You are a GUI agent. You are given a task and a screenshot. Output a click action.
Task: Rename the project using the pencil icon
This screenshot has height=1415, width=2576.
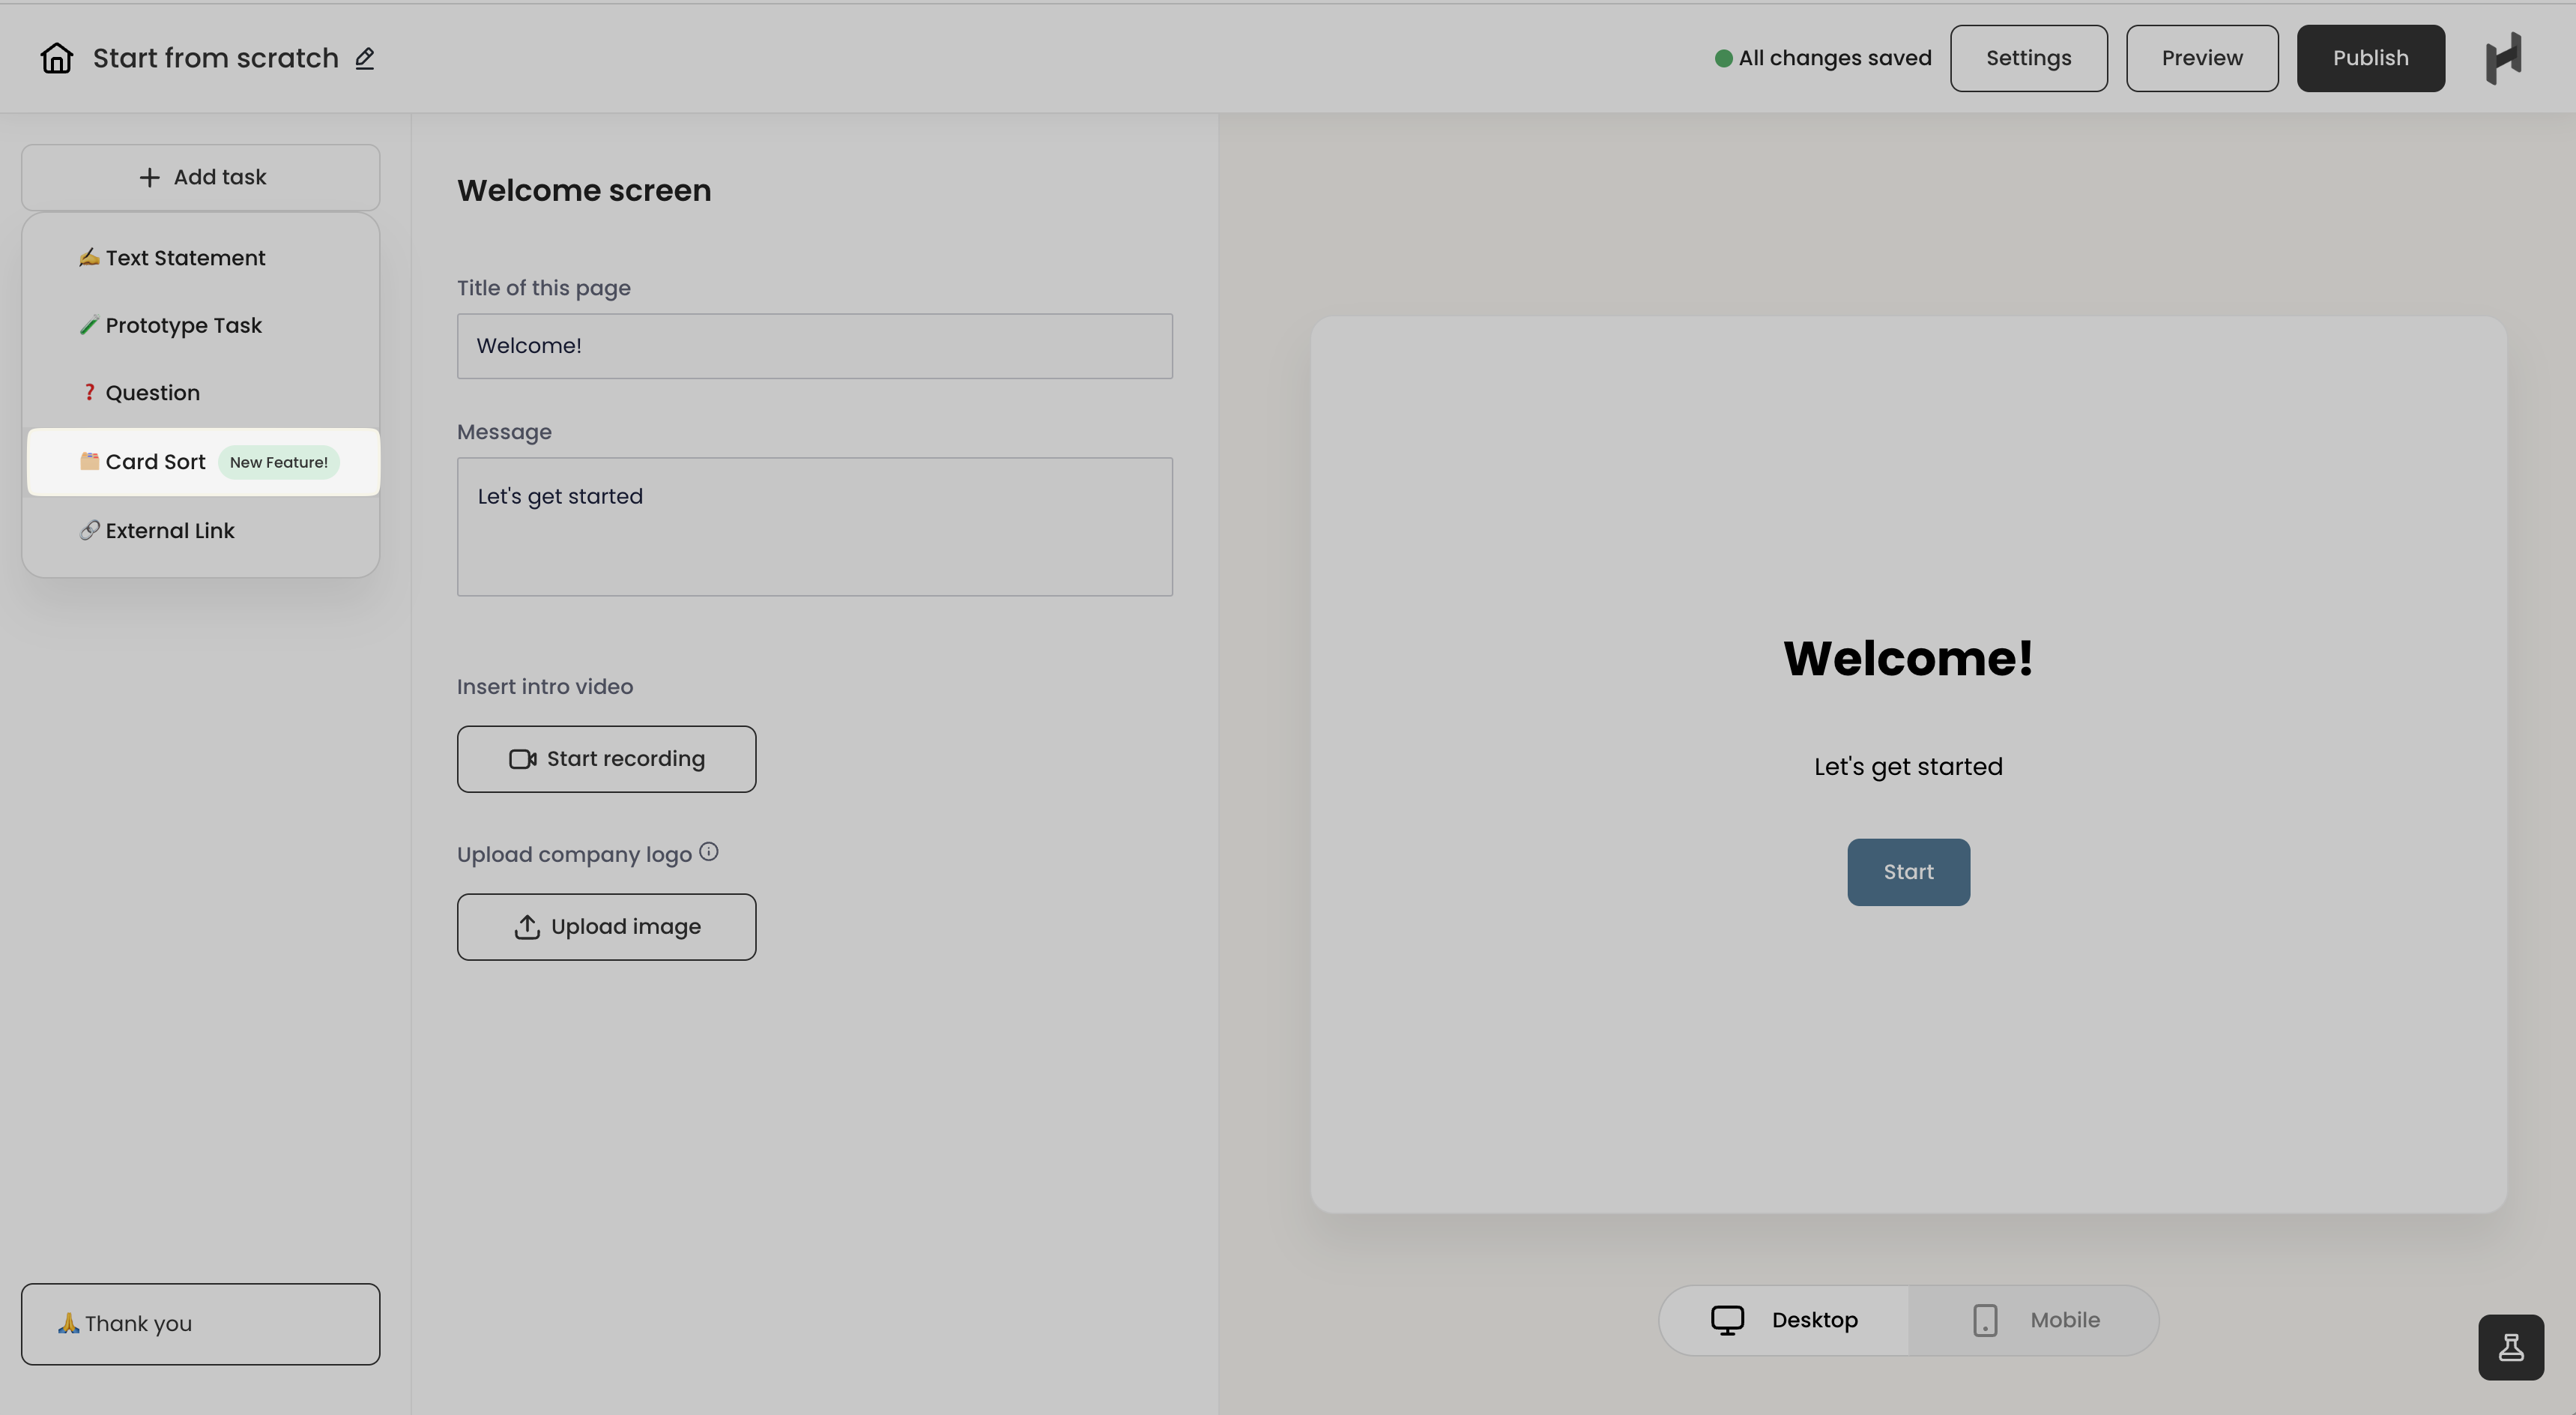(x=364, y=58)
